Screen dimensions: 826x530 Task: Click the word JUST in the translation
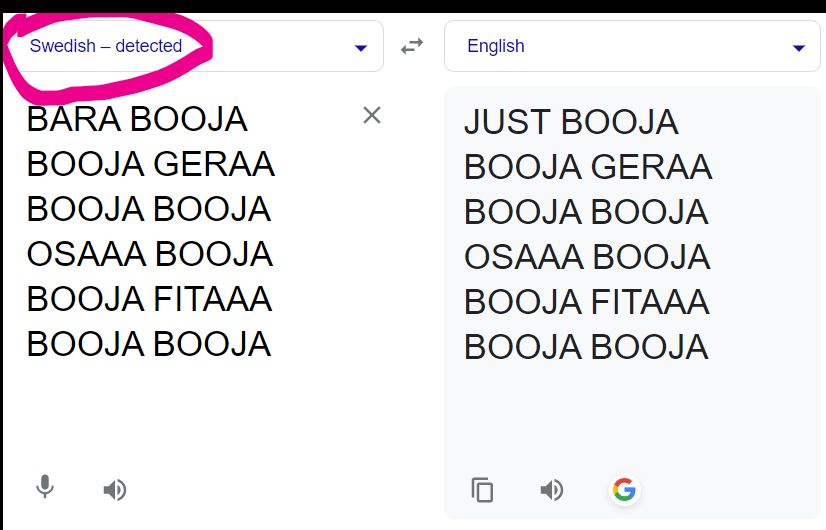[506, 122]
